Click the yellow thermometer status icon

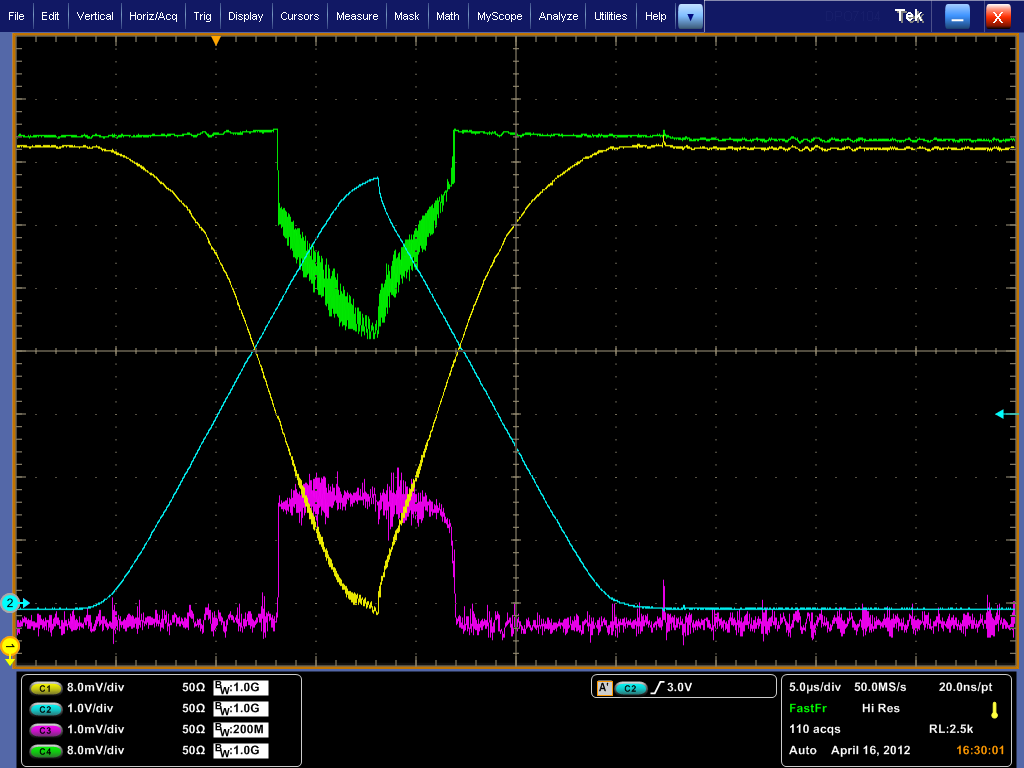tap(994, 709)
